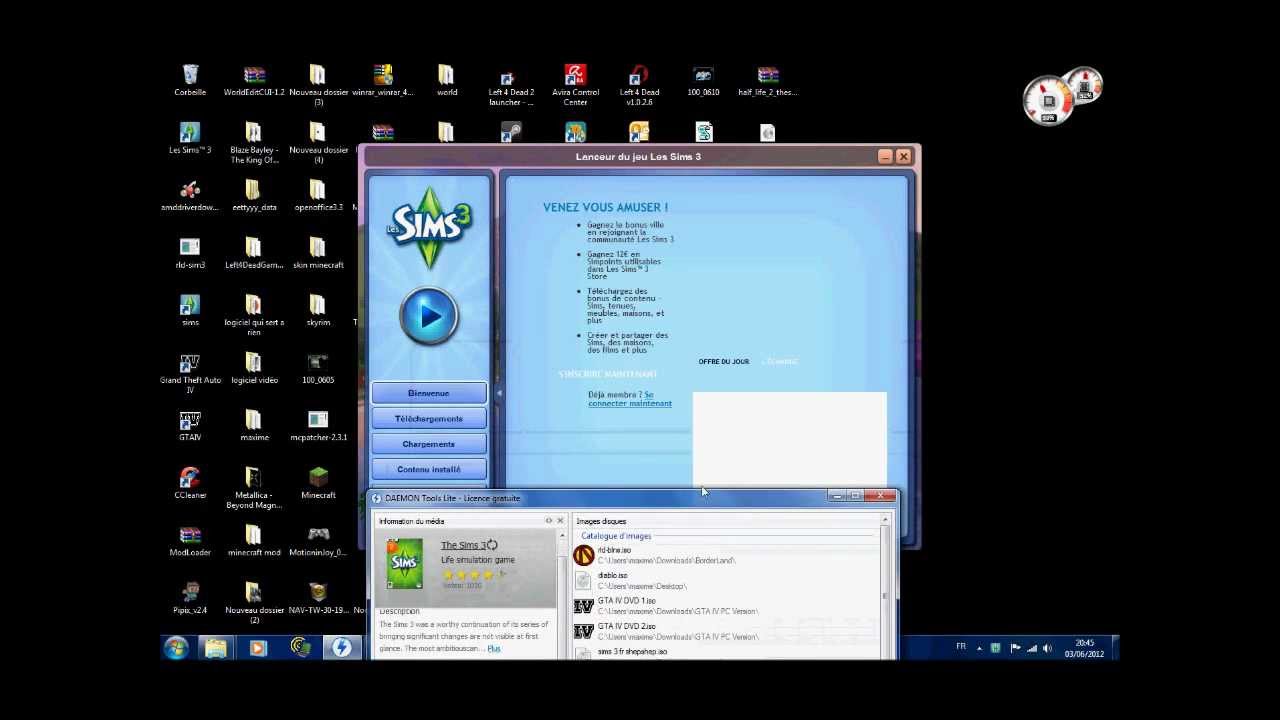Select GTA IV DVD 2.iso in the catalogue
The height and width of the screenshot is (720, 1280).
pos(728,632)
